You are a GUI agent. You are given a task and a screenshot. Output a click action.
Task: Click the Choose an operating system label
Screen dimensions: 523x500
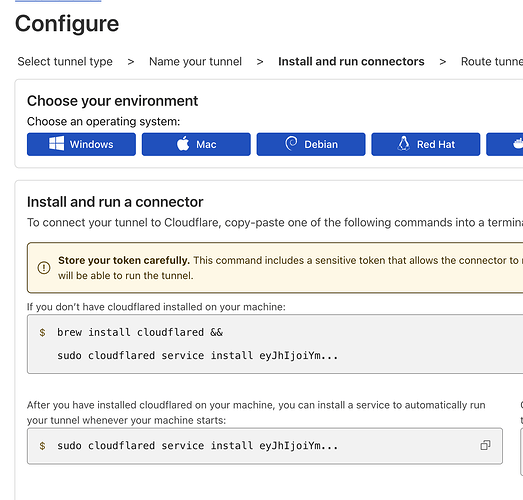[x=103, y=122]
